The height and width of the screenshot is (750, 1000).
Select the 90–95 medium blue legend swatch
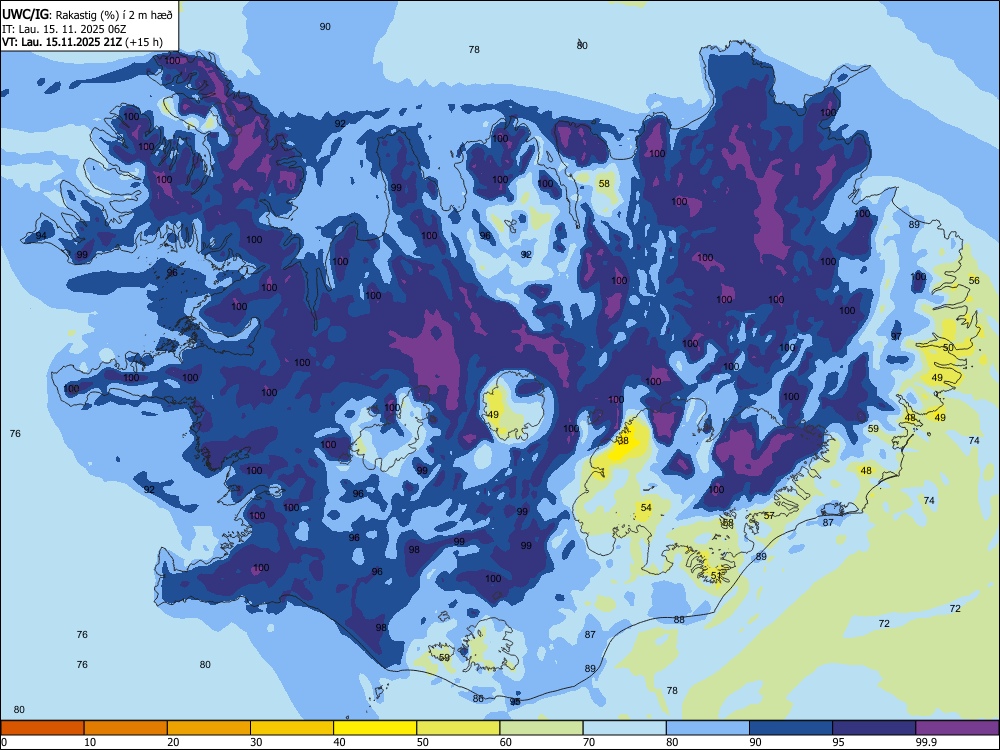point(791,728)
